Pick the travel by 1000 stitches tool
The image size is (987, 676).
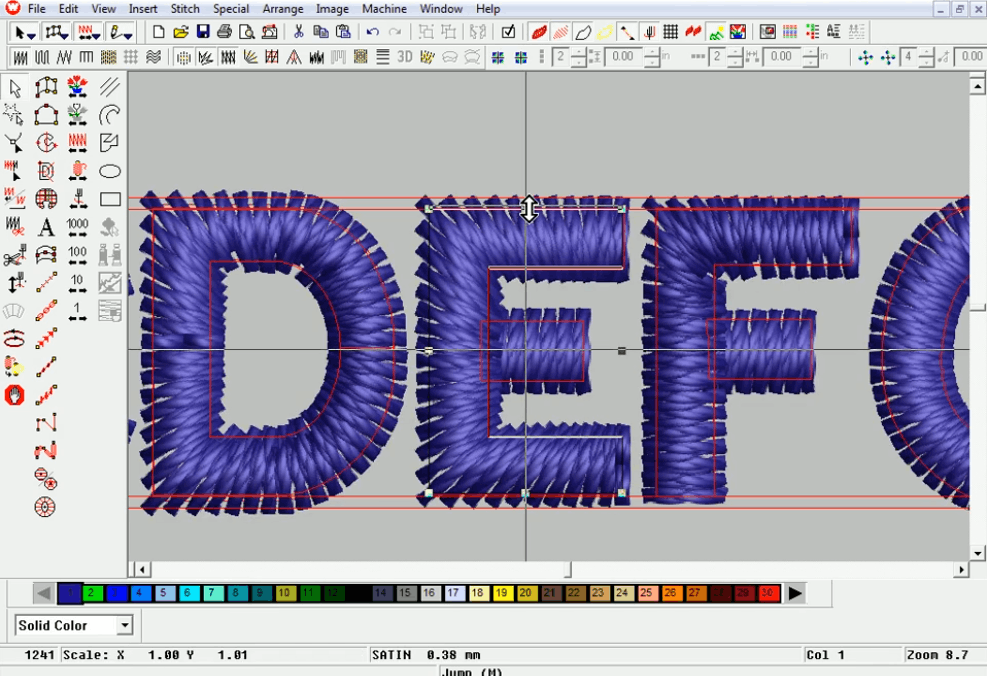(77, 227)
